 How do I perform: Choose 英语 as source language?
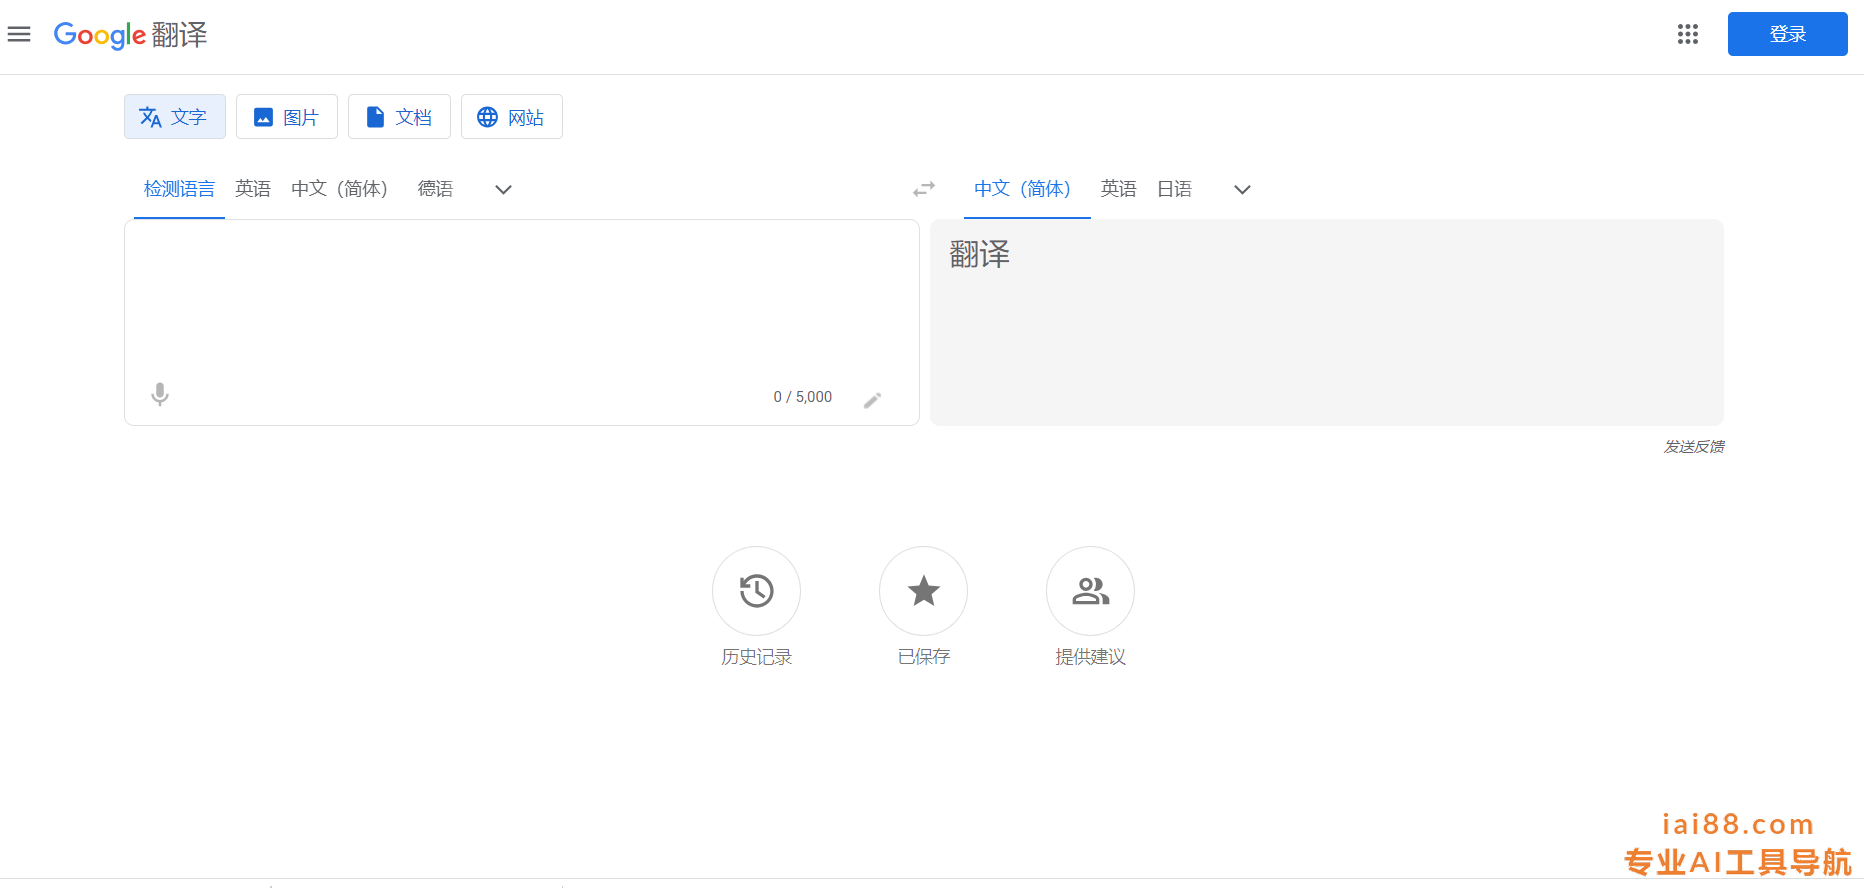point(253,189)
